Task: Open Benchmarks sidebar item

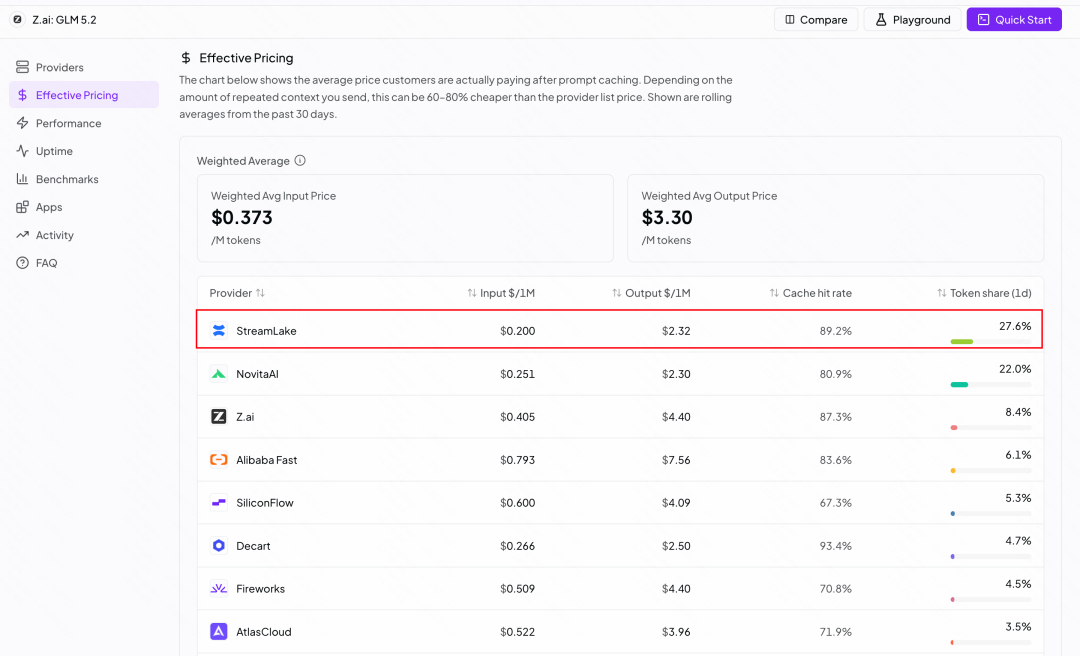Action: pos(84,179)
